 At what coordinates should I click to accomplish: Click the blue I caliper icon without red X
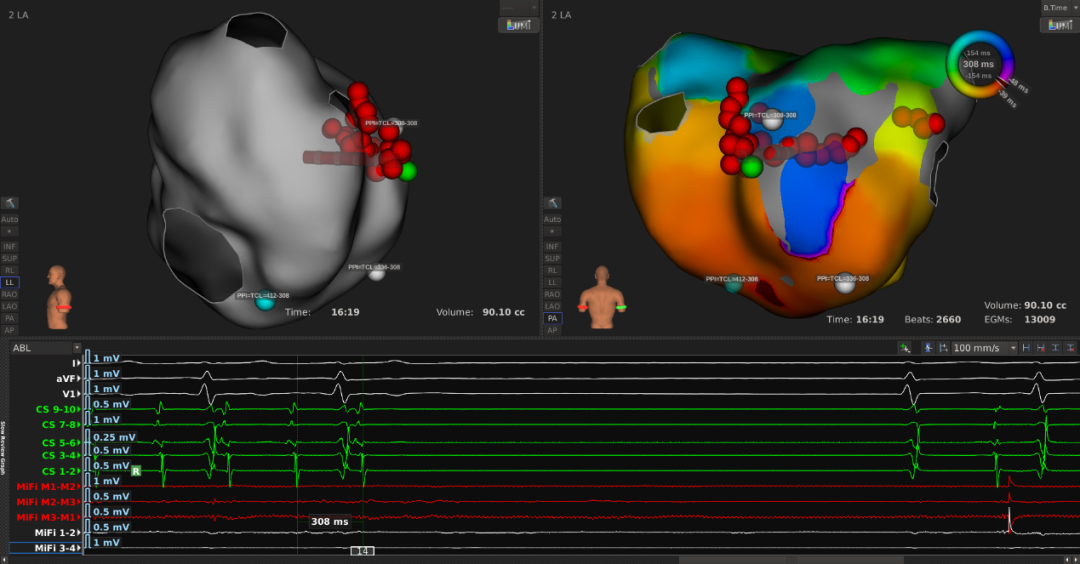pyautogui.click(x=1055, y=348)
